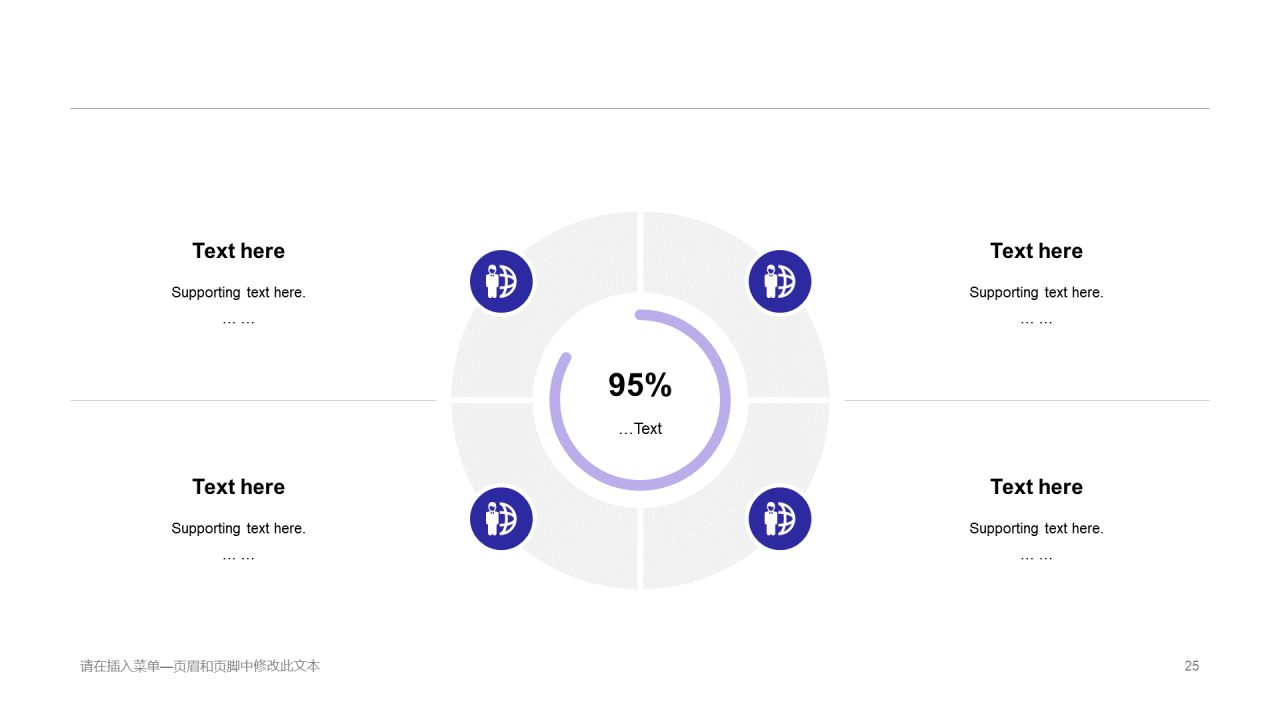Click the slide number 25

click(x=1192, y=666)
